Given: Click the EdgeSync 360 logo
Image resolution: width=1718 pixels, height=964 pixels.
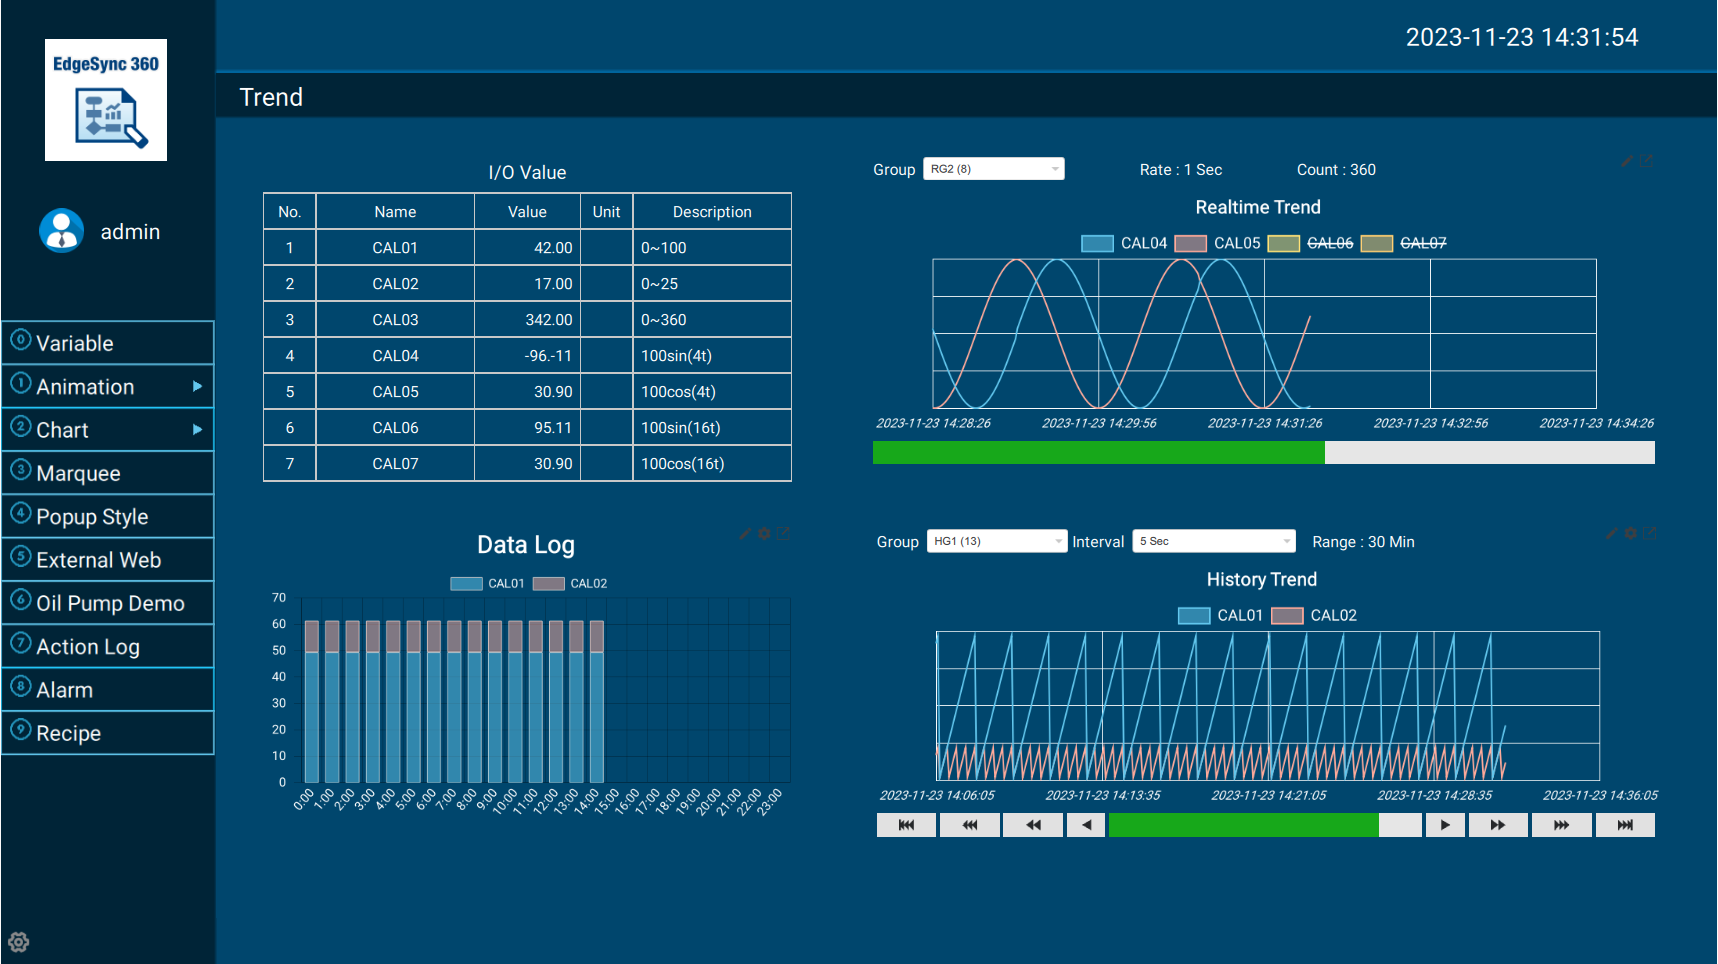Looking at the screenshot, I should pos(106,100).
